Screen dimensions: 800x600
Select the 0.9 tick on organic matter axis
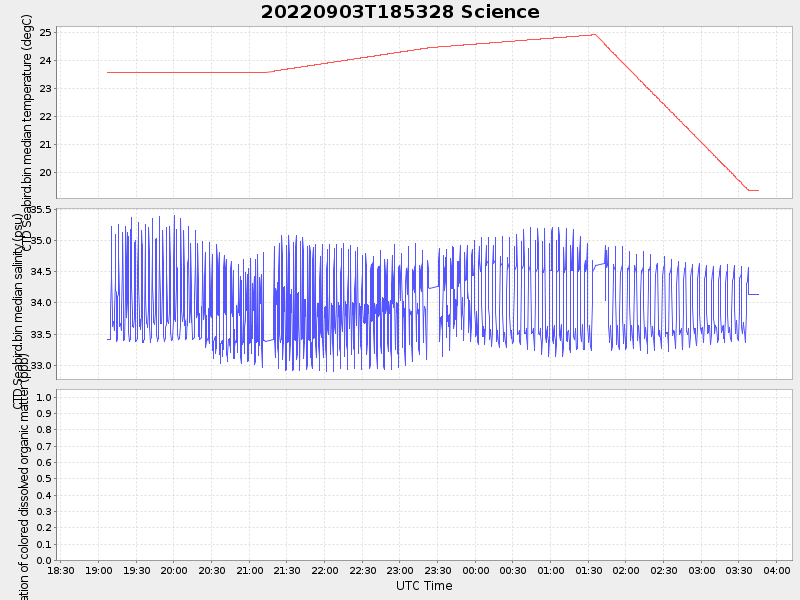44,414
